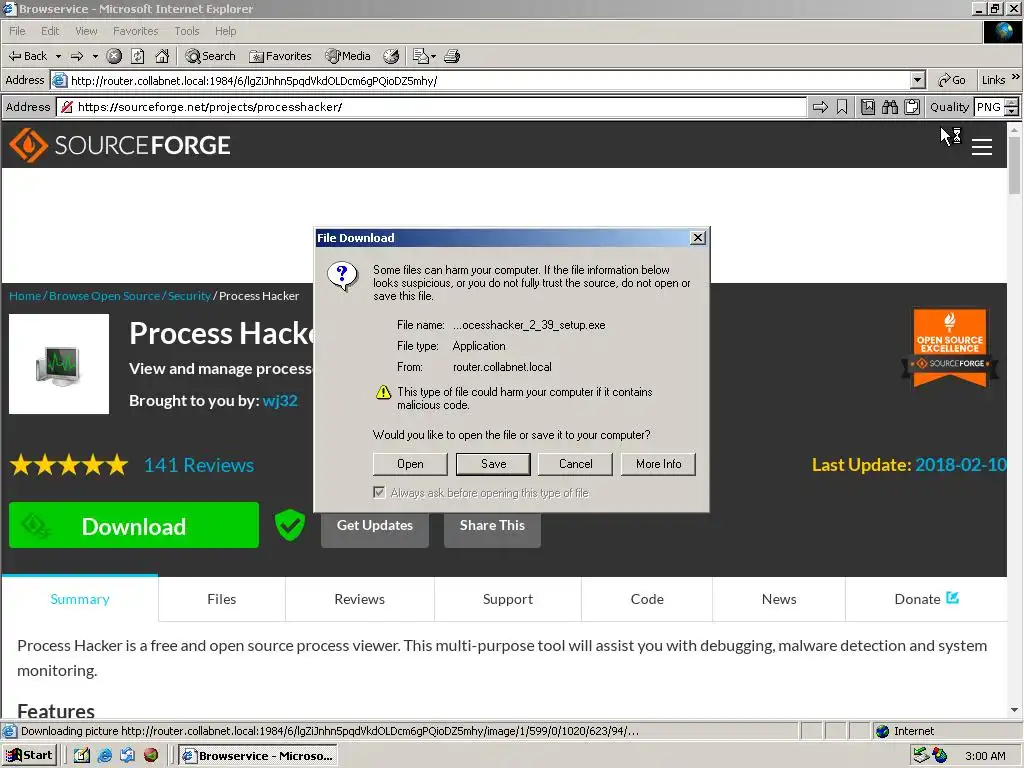Image resolution: width=1024 pixels, height=768 pixels.
Task: Click the Quality PNG field
Action: [x=989, y=107]
